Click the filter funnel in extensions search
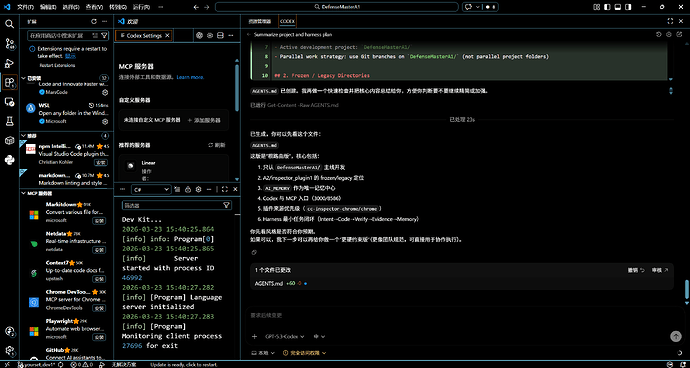 (104, 35)
